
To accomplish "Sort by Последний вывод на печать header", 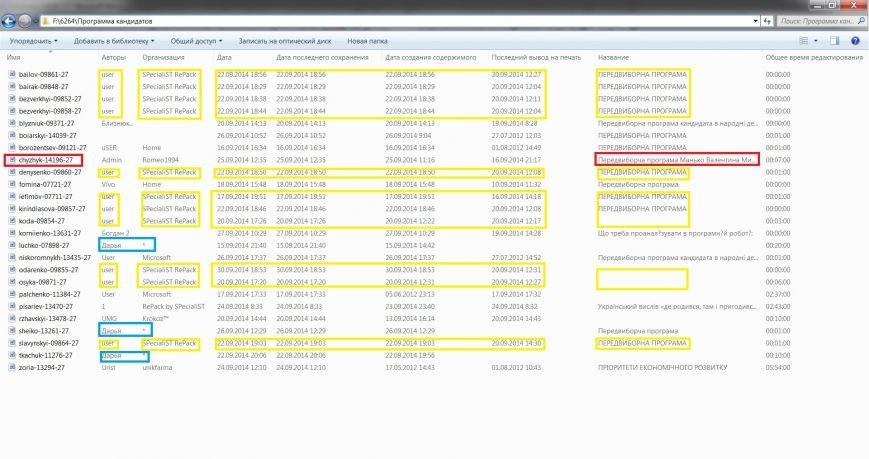I will click(536, 57).
